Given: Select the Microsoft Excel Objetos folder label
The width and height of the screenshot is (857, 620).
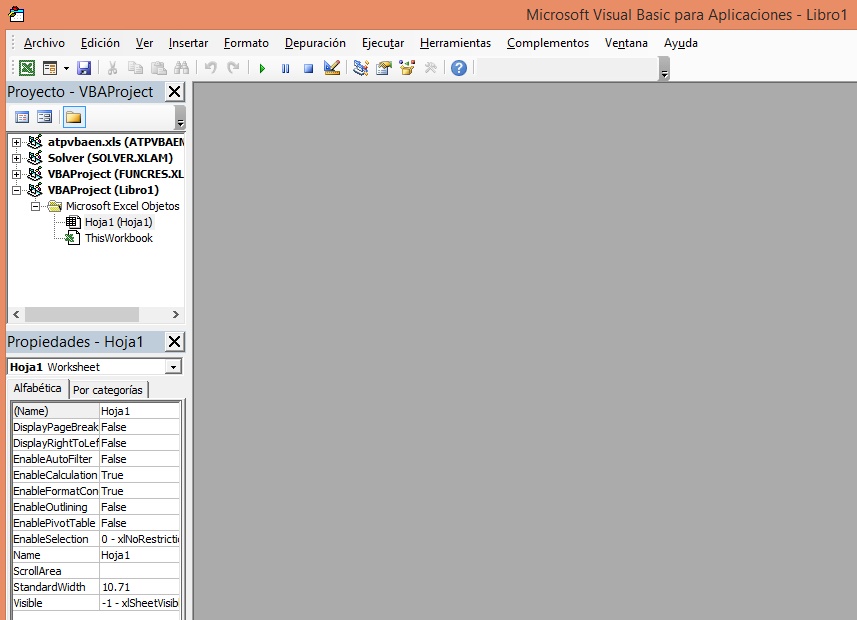Looking at the screenshot, I should pyautogui.click(x=122, y=206).
